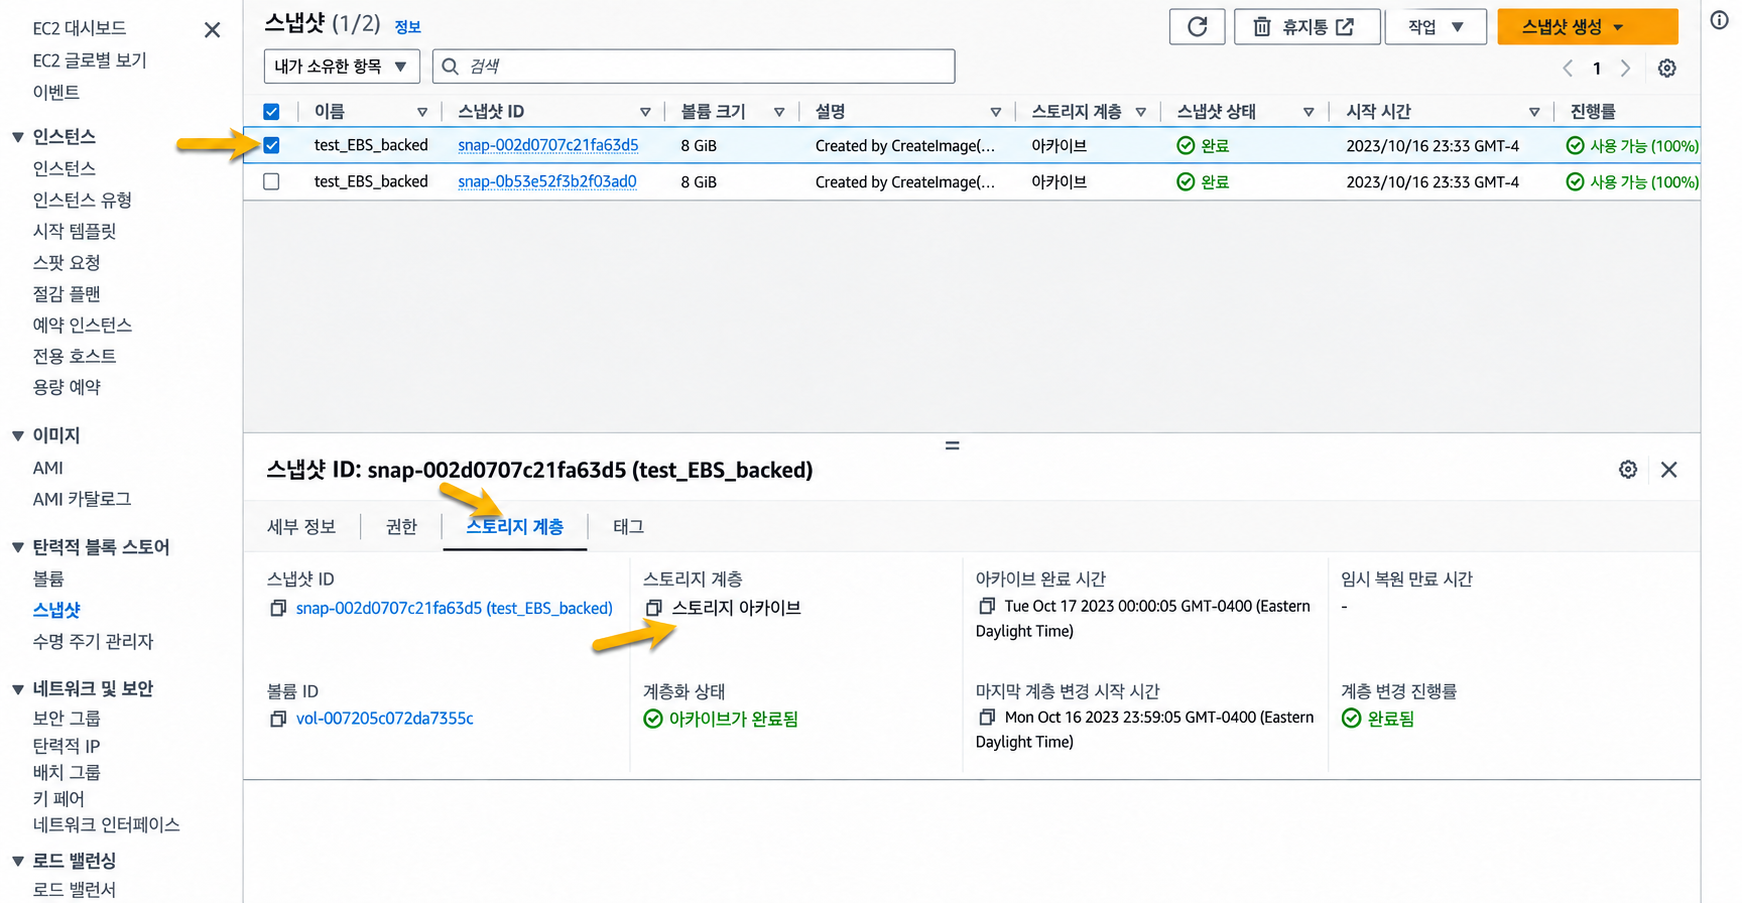1742x903 pixels.
Task: Copy the storage tier value
Action: [654, 608]
